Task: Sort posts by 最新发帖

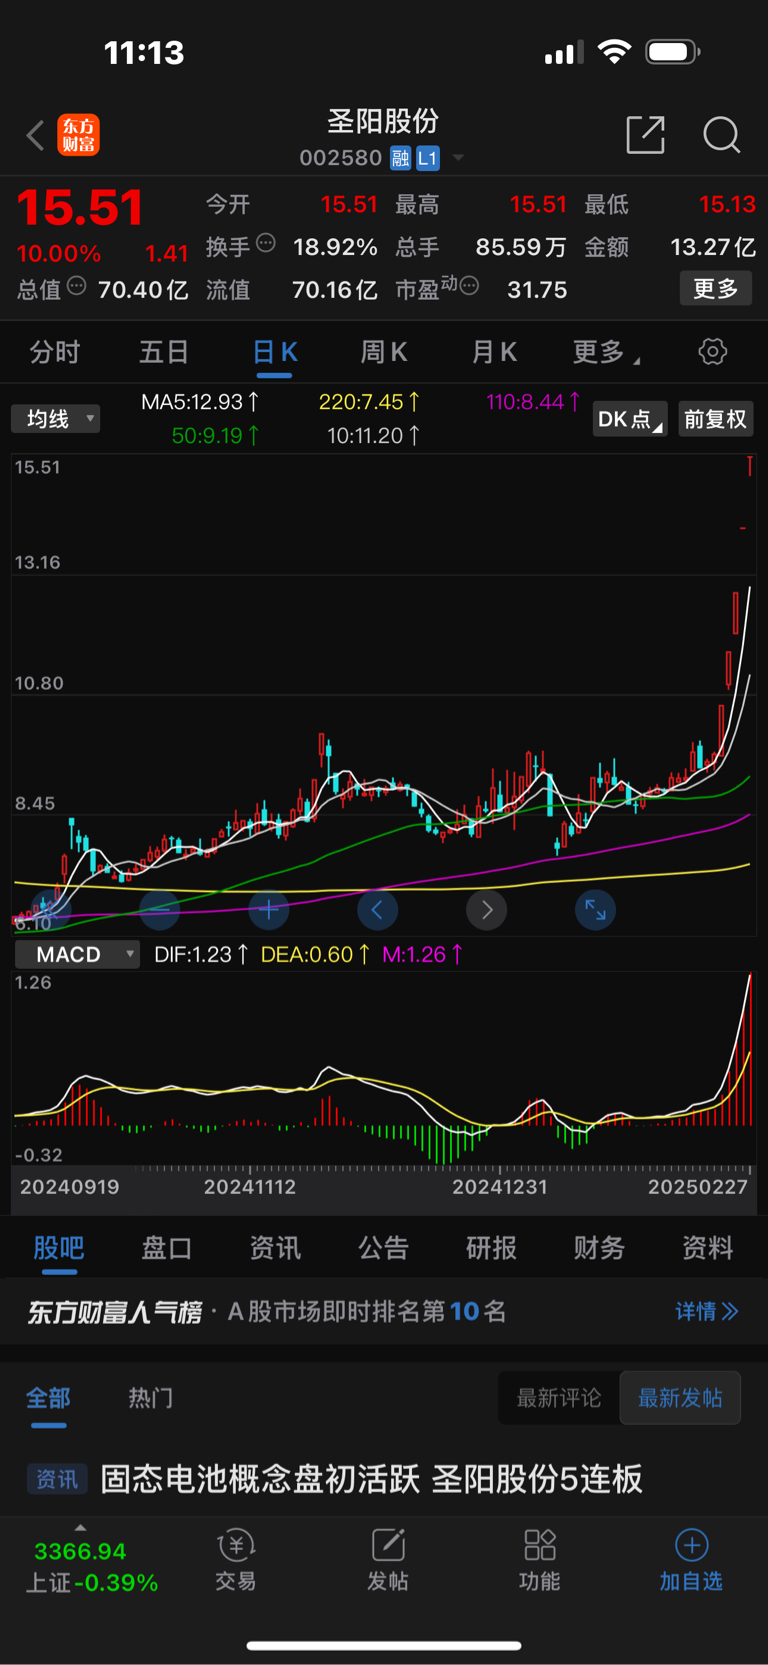Action: [680, 1398]
